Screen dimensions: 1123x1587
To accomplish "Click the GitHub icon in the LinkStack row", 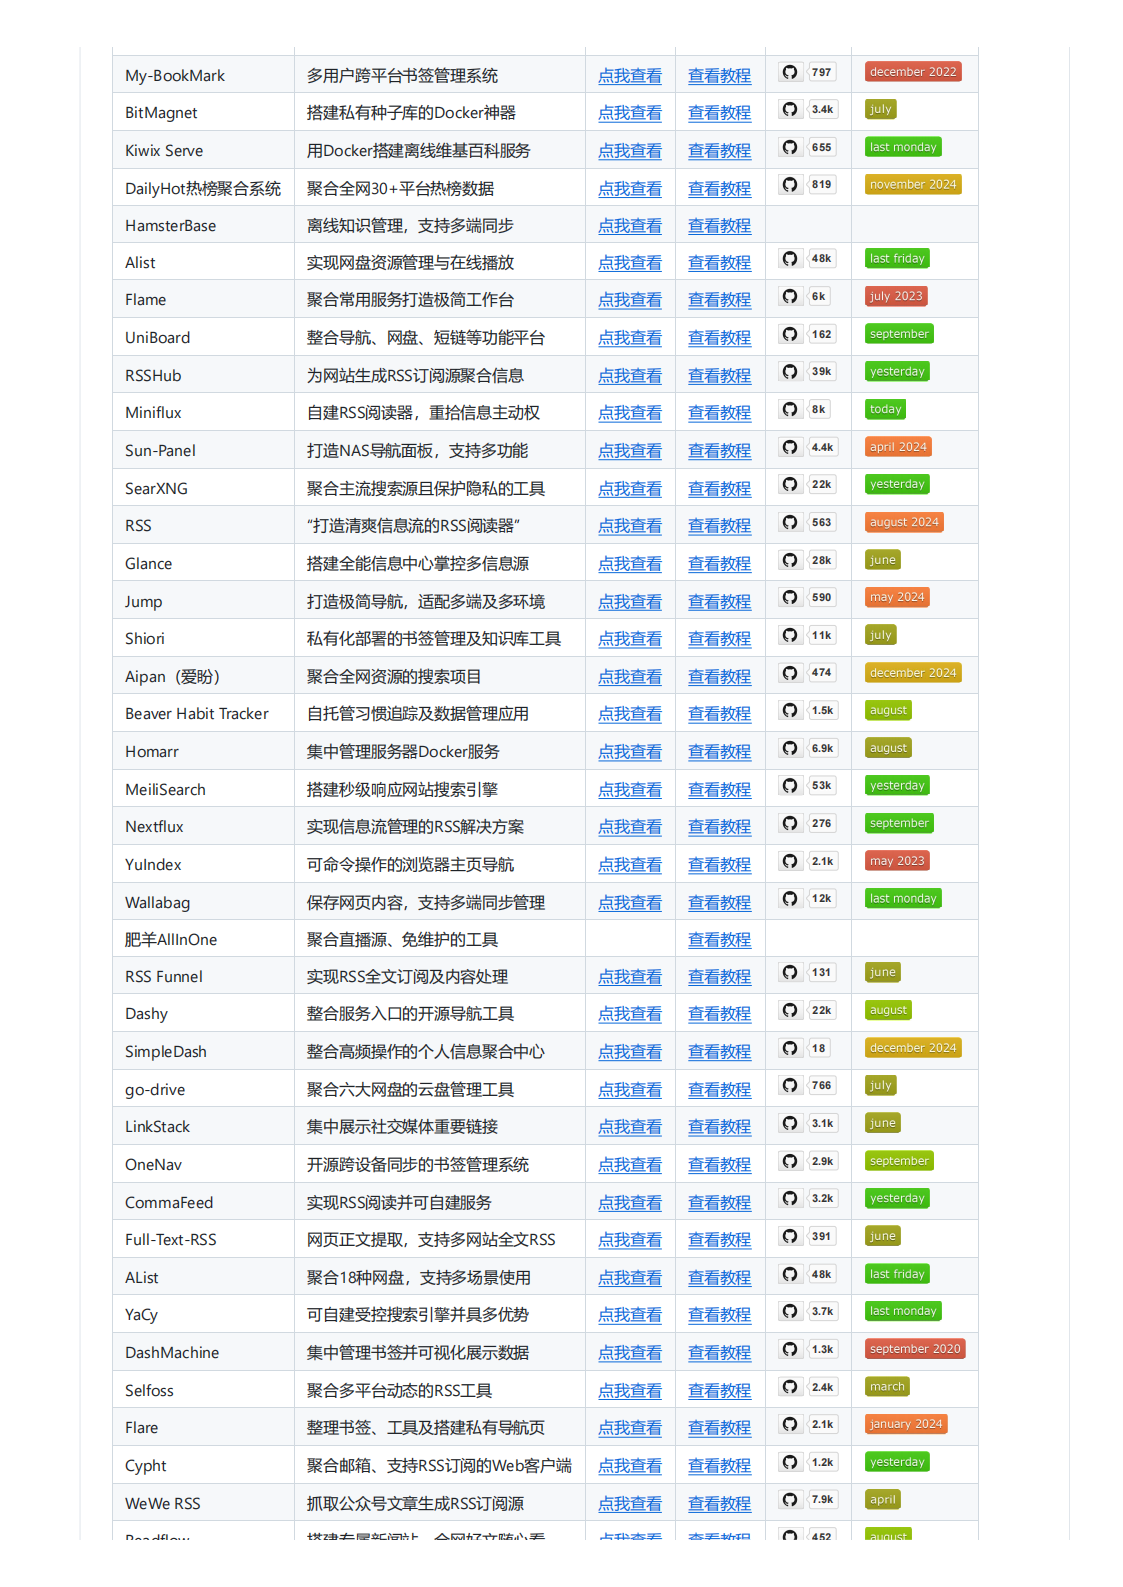I will tap(790, 1123).
